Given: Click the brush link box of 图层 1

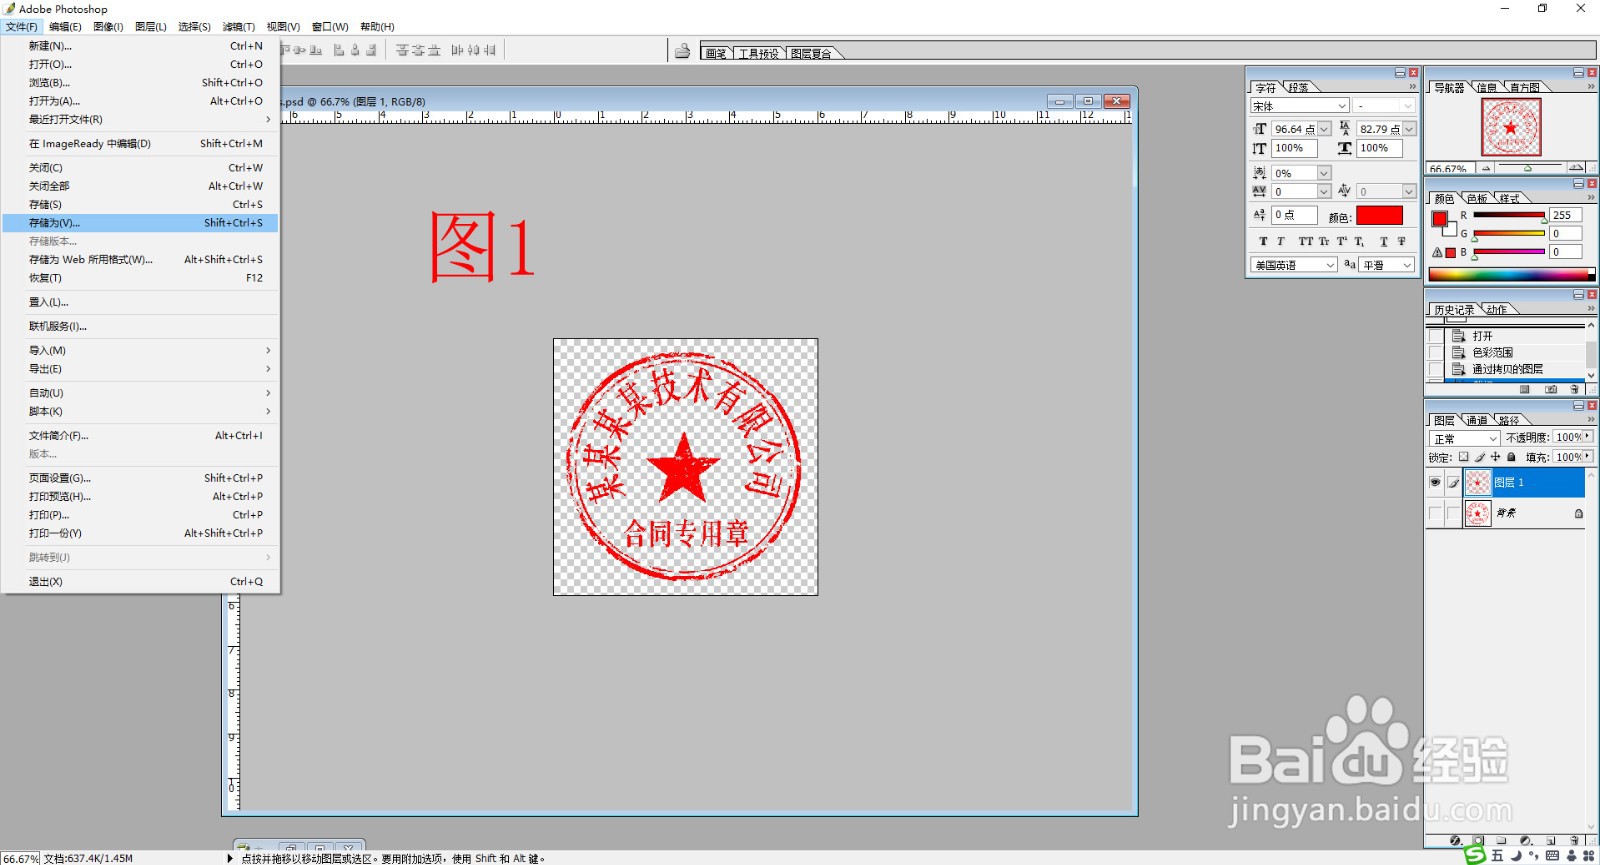Looking at the screenshot, I should (1453, 483).
